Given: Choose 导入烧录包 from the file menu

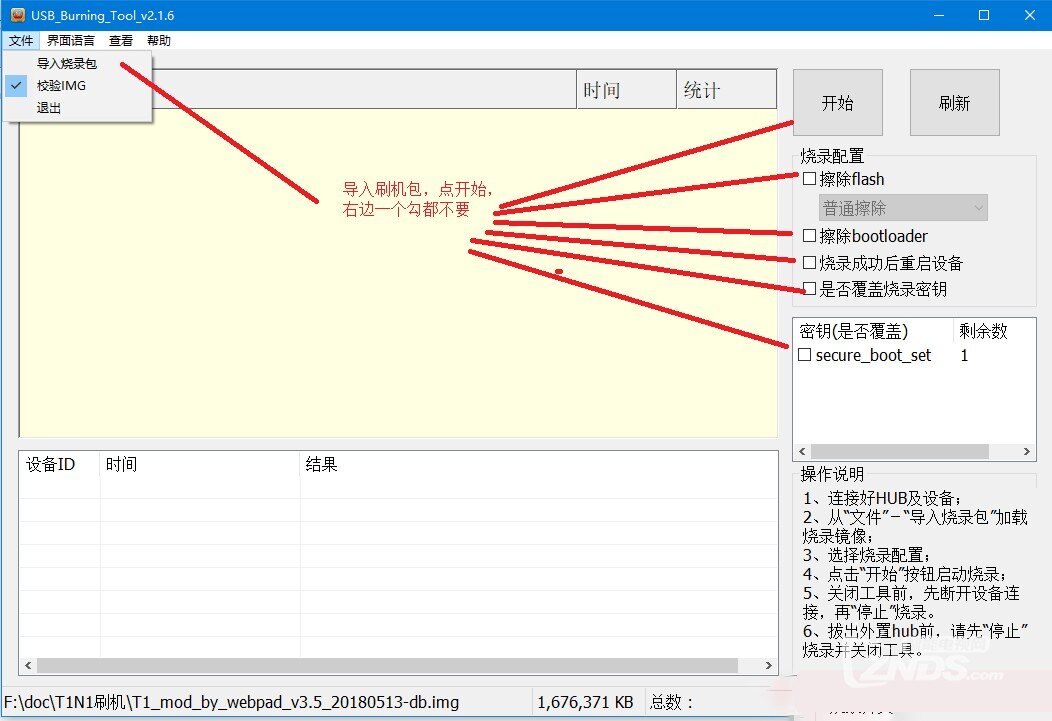Looking at the screenshot, I should (77, 64).
